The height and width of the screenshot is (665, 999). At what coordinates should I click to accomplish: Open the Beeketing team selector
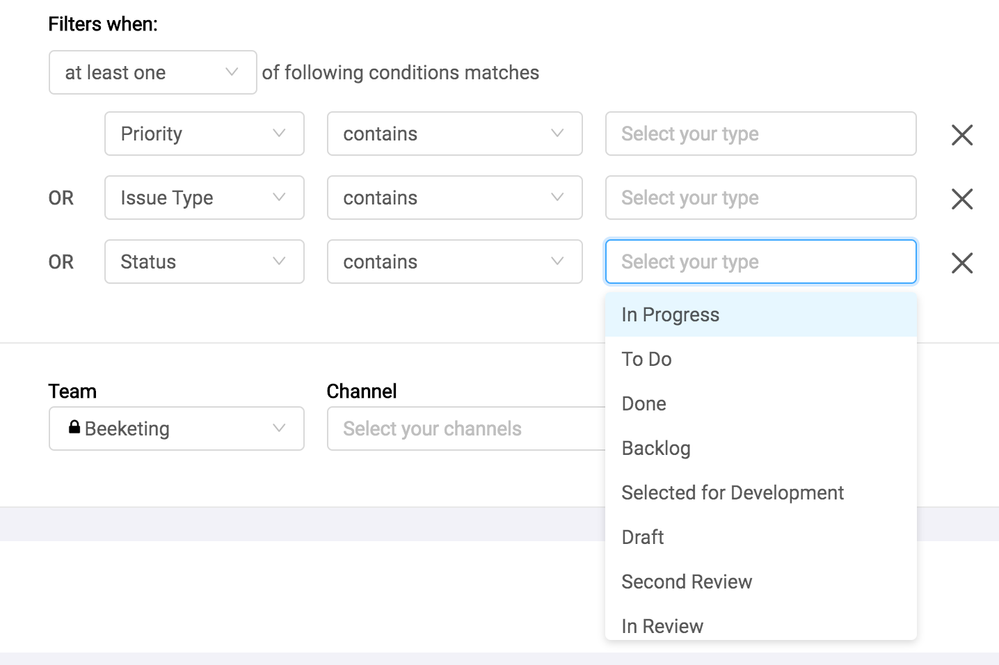176,429
